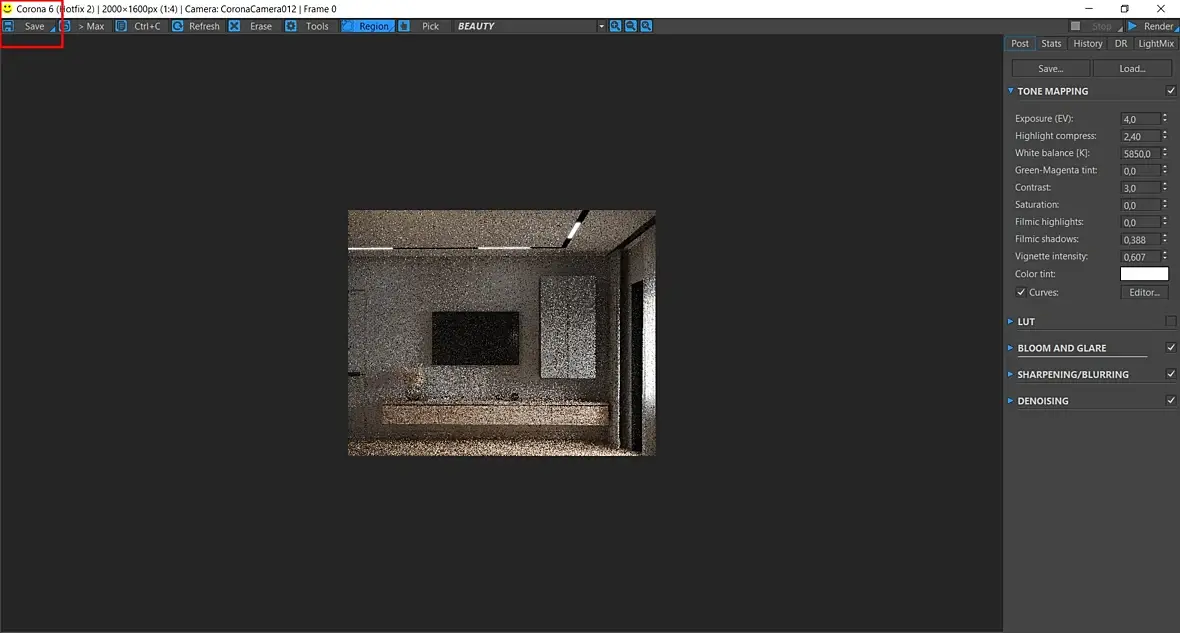The width and height of the screenshot is (1180, 633).
Task: Click the Erase X icon
Action: [235, 26]
